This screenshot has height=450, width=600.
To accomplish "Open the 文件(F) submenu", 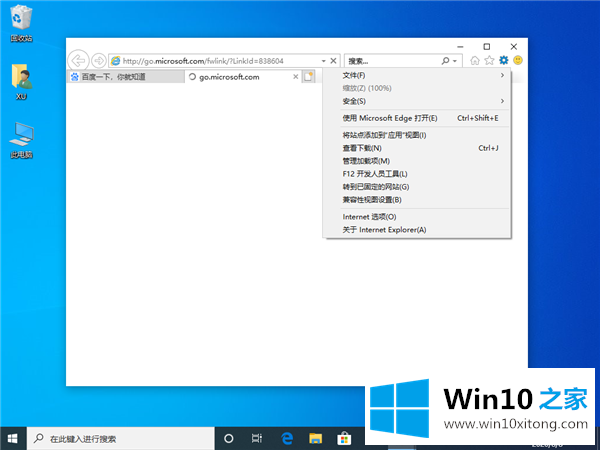I will [417, 75].
